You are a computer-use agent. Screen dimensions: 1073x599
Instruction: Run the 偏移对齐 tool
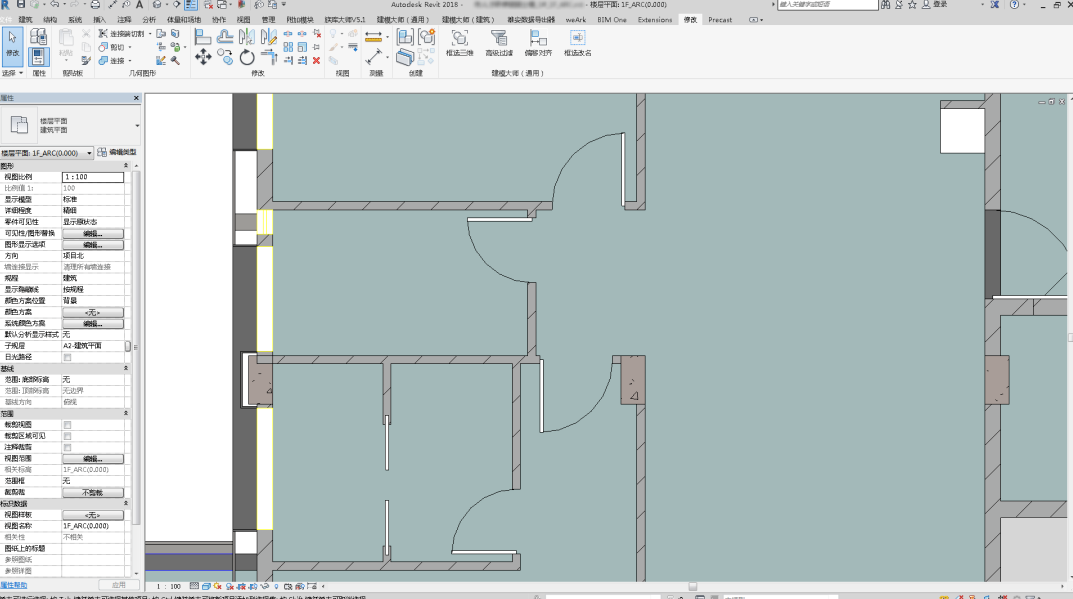point(538,42)
